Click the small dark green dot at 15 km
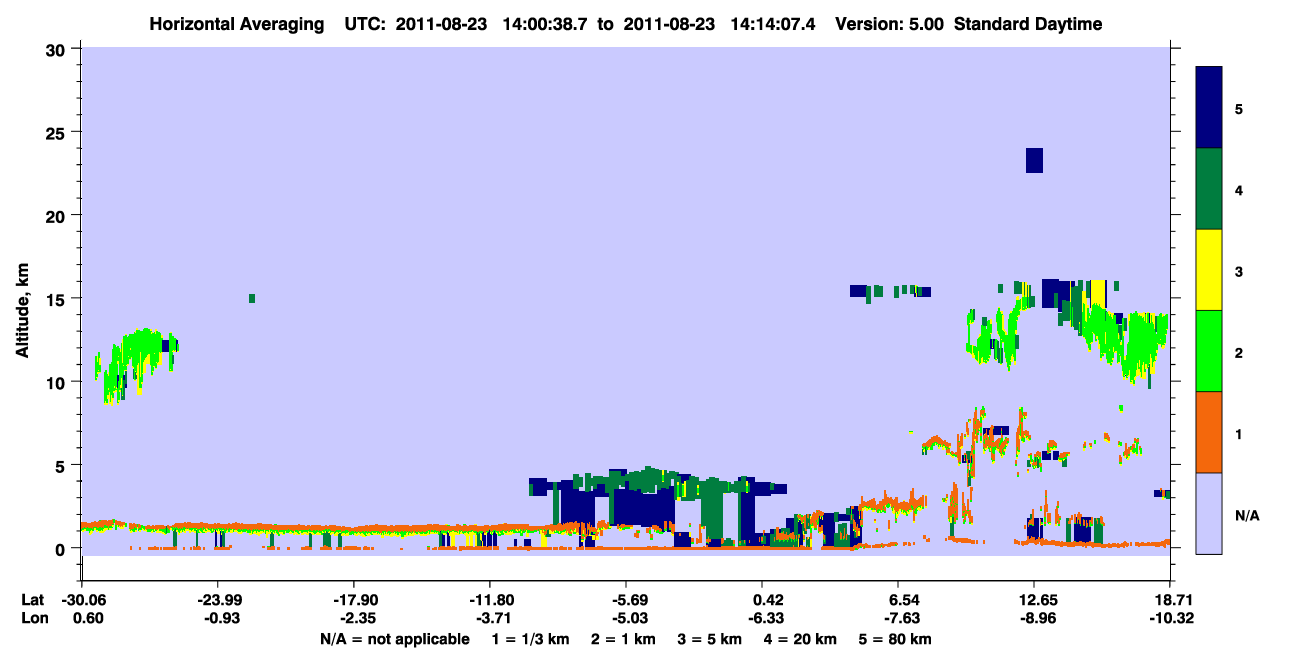 click(x=252, y=298)
